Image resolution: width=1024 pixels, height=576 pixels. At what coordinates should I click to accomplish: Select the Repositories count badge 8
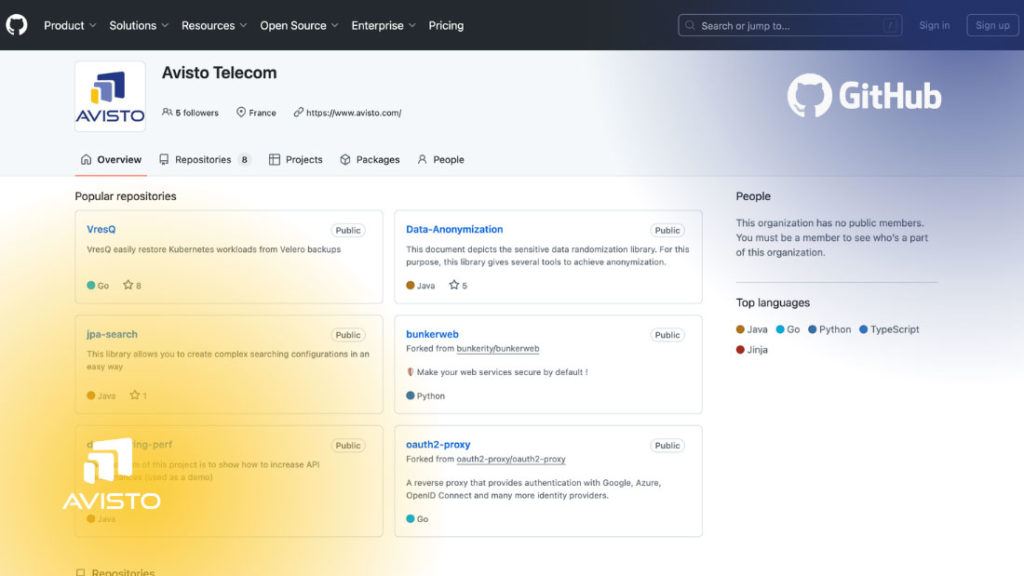point(244,159)
